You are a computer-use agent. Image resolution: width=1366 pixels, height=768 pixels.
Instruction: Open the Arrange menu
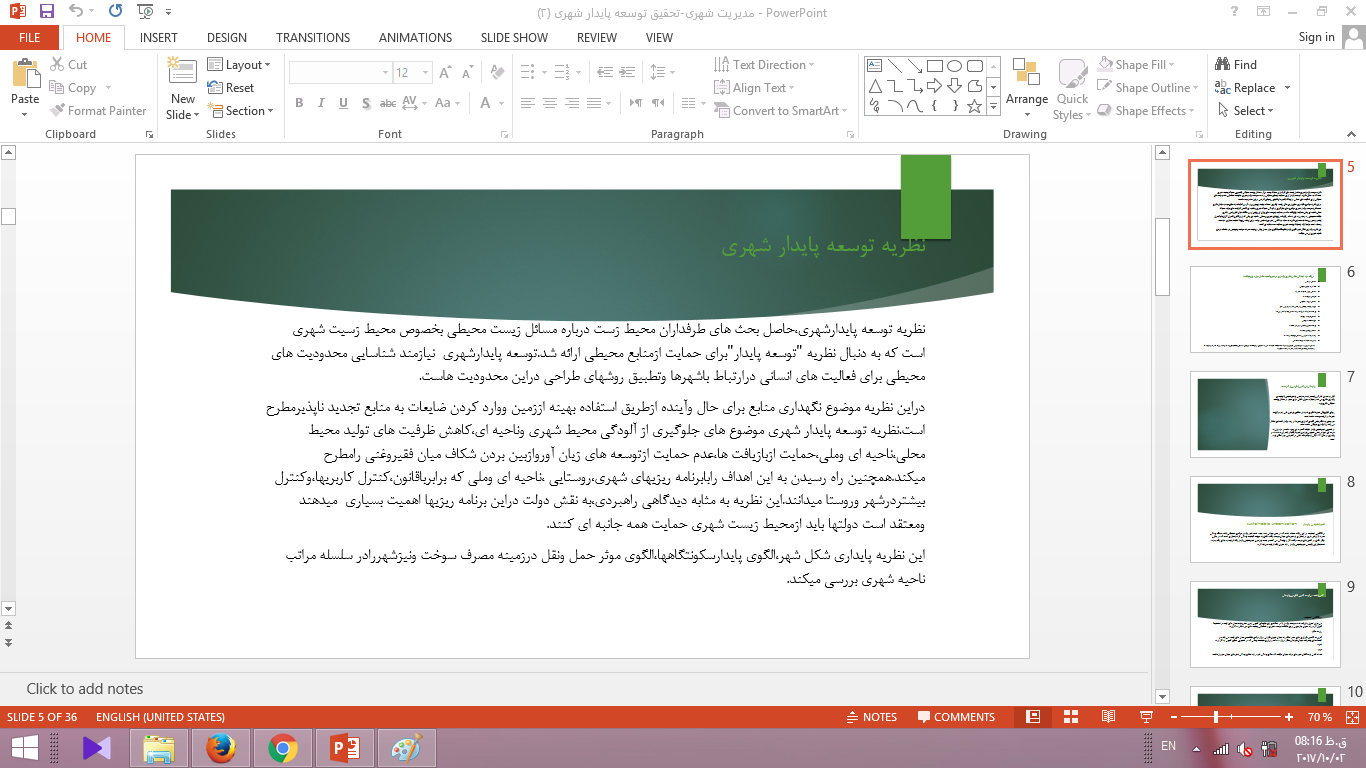point(1027,90)
